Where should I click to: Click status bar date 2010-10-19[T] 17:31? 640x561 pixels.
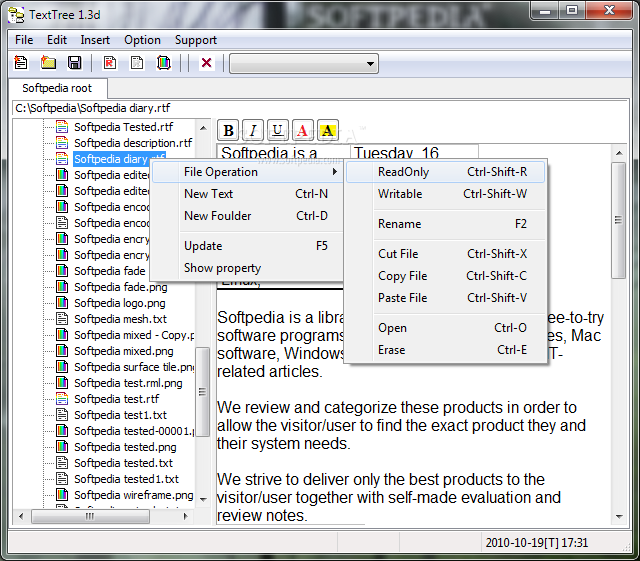click(537, 543)
